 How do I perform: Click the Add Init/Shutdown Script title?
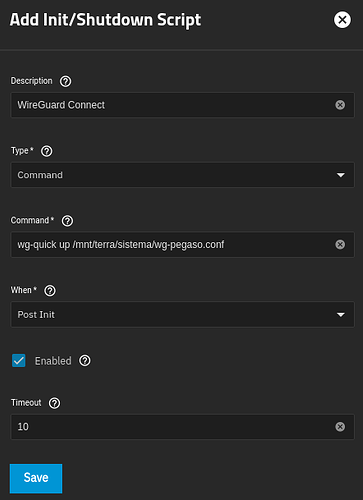point(105,20)
